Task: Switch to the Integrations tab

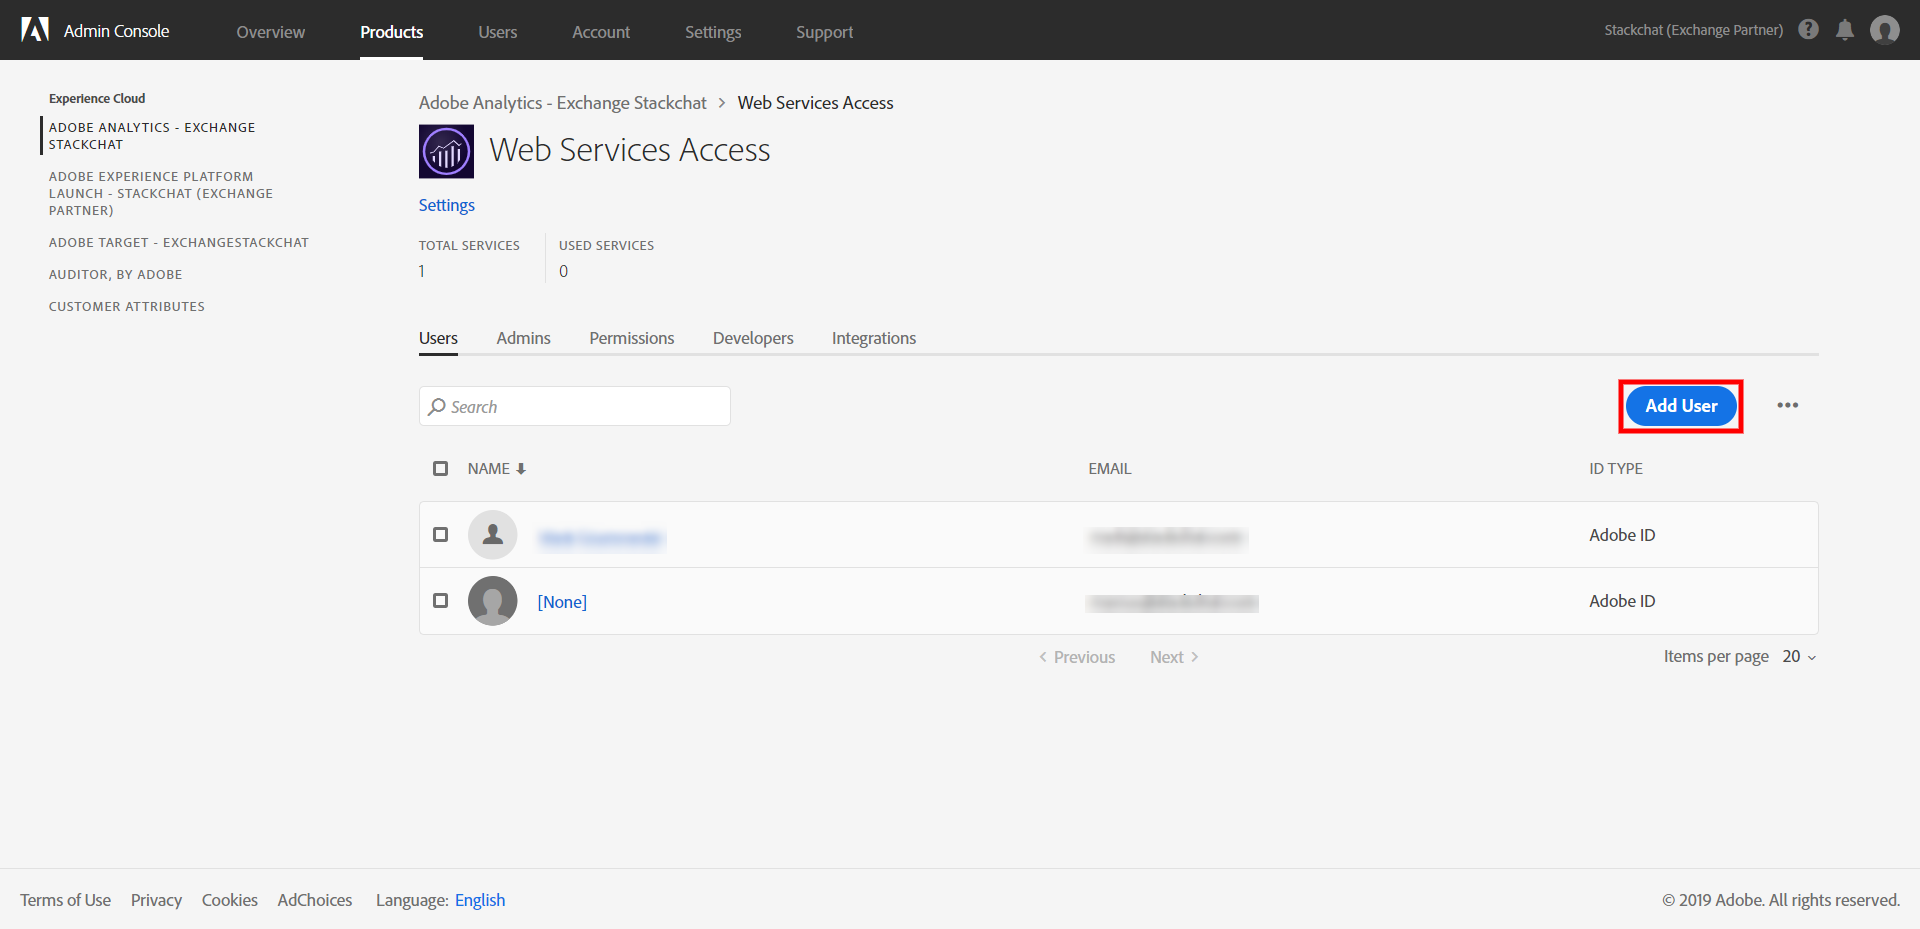Action: (x=874, y=338)
